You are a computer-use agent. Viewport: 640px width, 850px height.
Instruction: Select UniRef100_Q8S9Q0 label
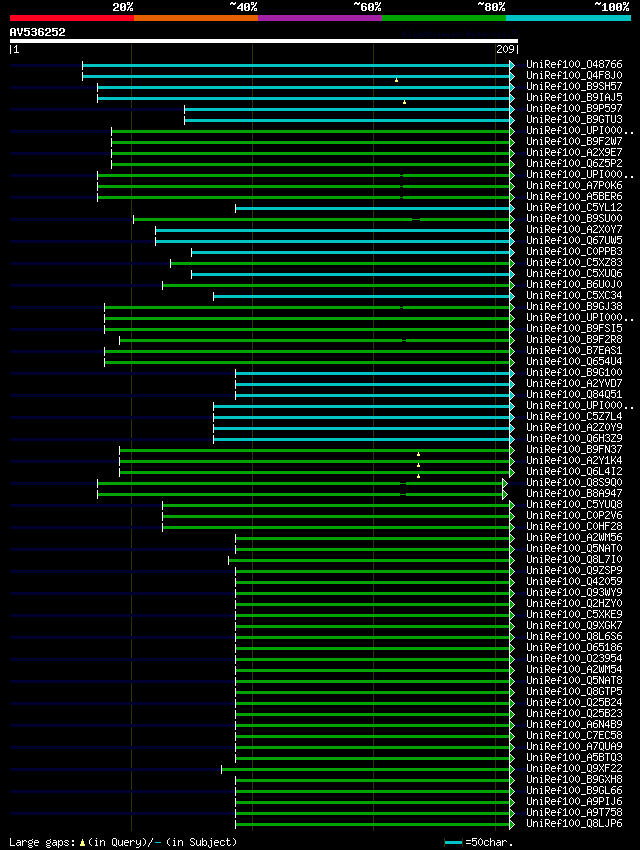(574, 482)
